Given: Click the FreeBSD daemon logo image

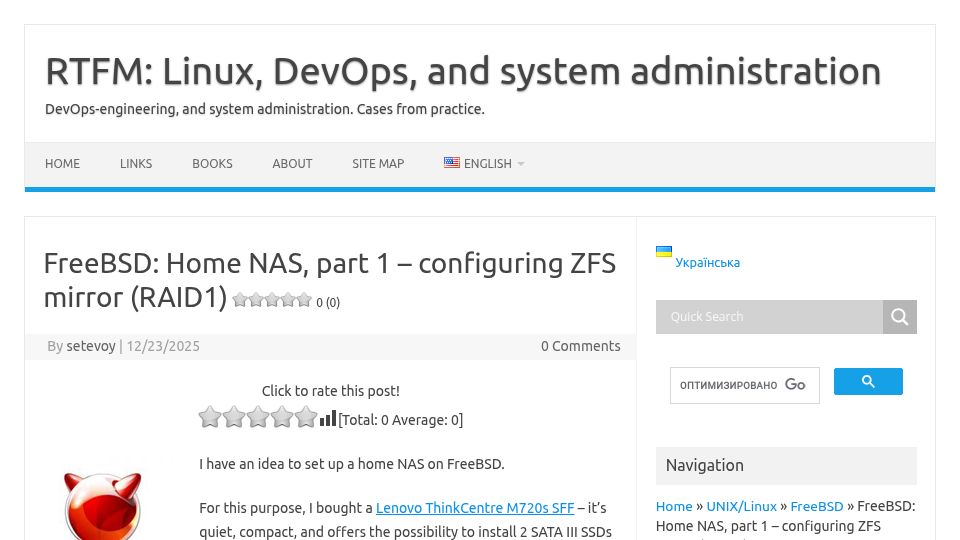Looking at the screenshot, I should point(102,506).
